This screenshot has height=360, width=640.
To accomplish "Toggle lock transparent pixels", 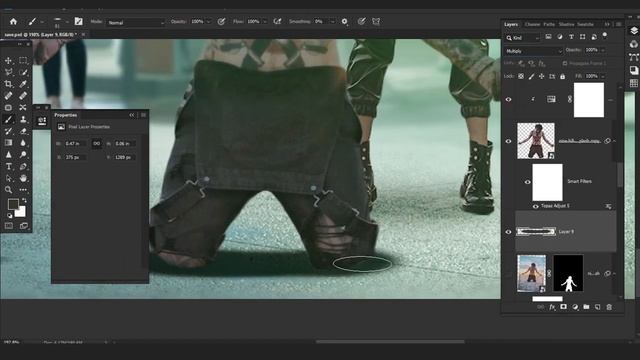I will tap(521, 76).
